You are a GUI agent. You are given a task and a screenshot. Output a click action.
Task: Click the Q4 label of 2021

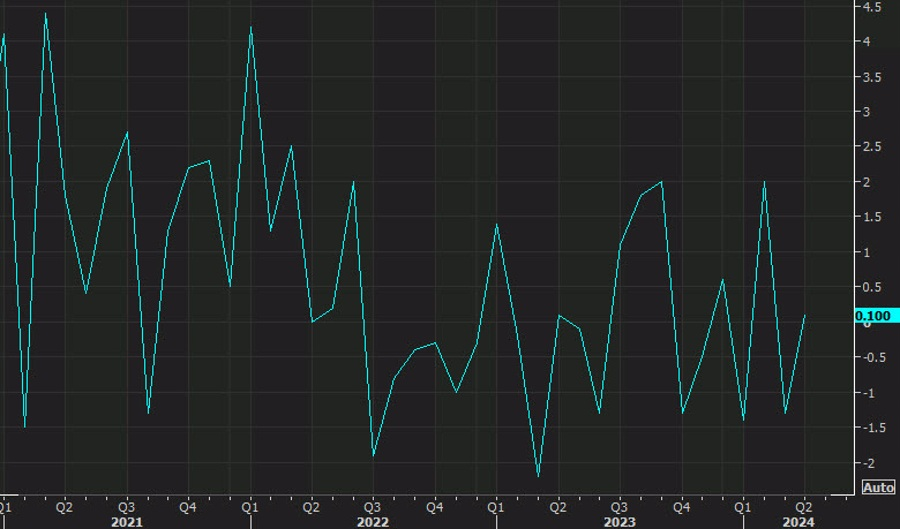pos(188,508)
